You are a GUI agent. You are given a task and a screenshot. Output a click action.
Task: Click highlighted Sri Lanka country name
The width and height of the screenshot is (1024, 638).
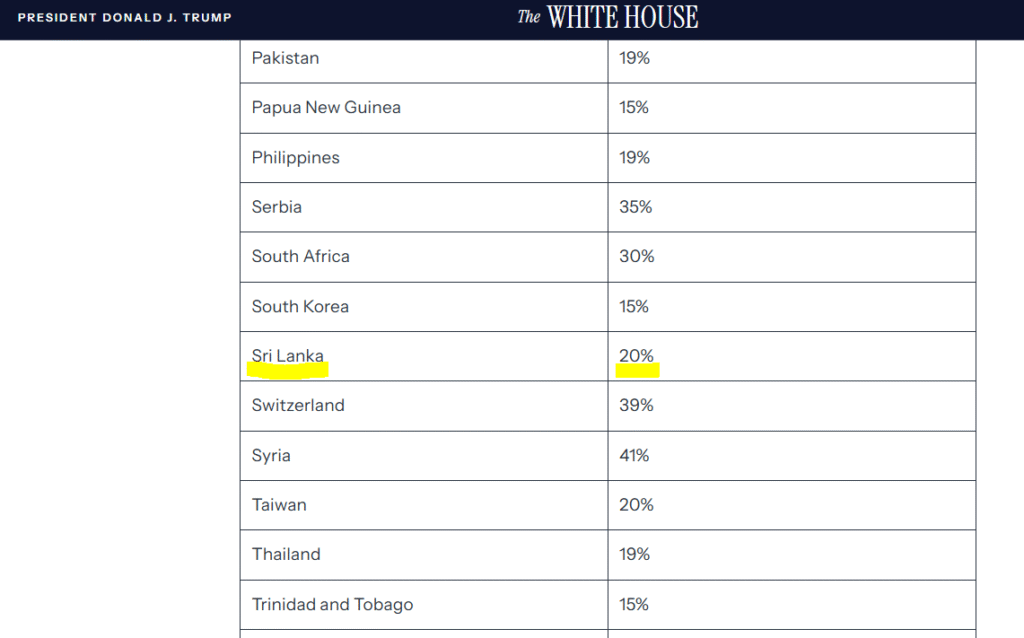287,356
